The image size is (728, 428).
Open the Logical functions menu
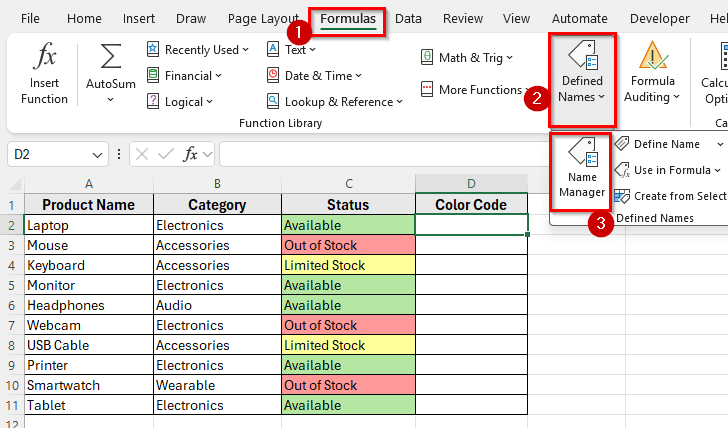[x=180, y=102]
